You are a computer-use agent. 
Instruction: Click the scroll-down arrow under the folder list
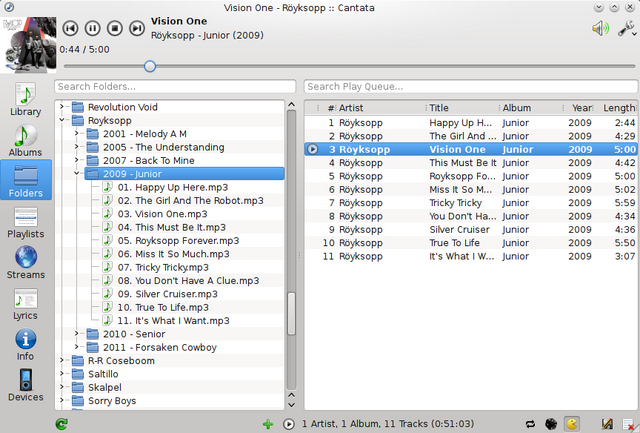(x=291, y=405)
